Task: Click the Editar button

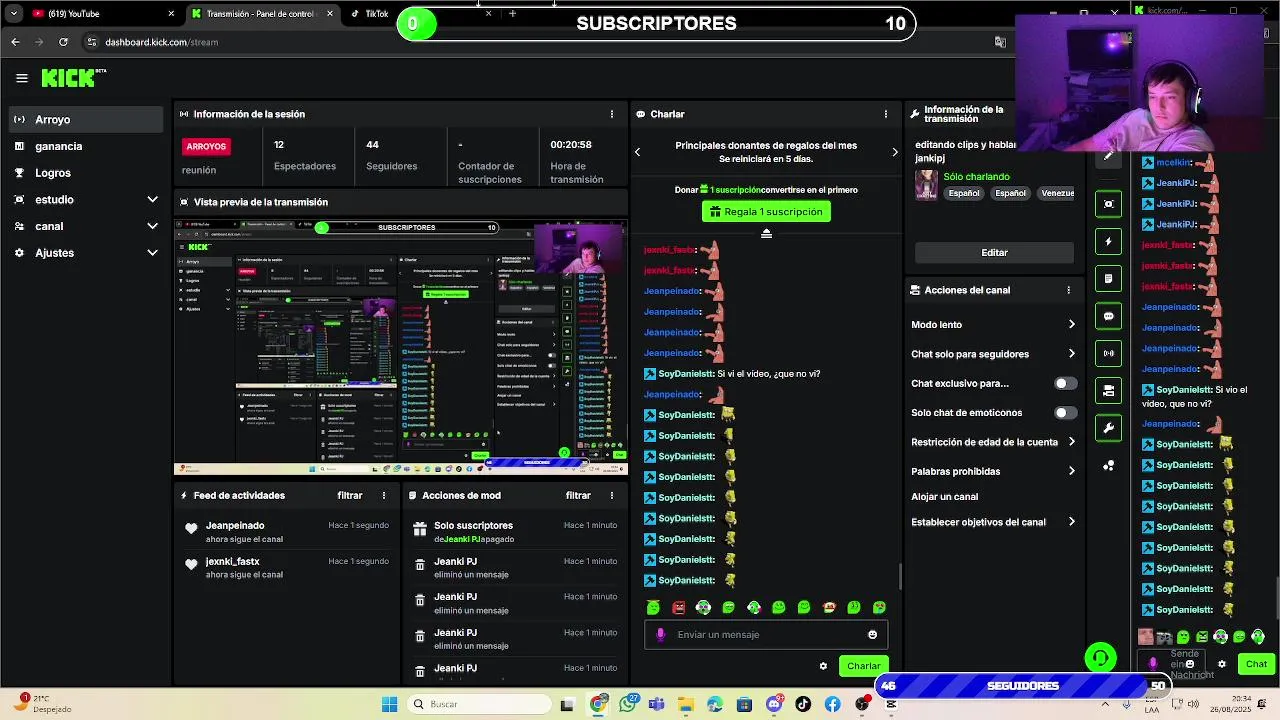Action: tap(994, 253)
